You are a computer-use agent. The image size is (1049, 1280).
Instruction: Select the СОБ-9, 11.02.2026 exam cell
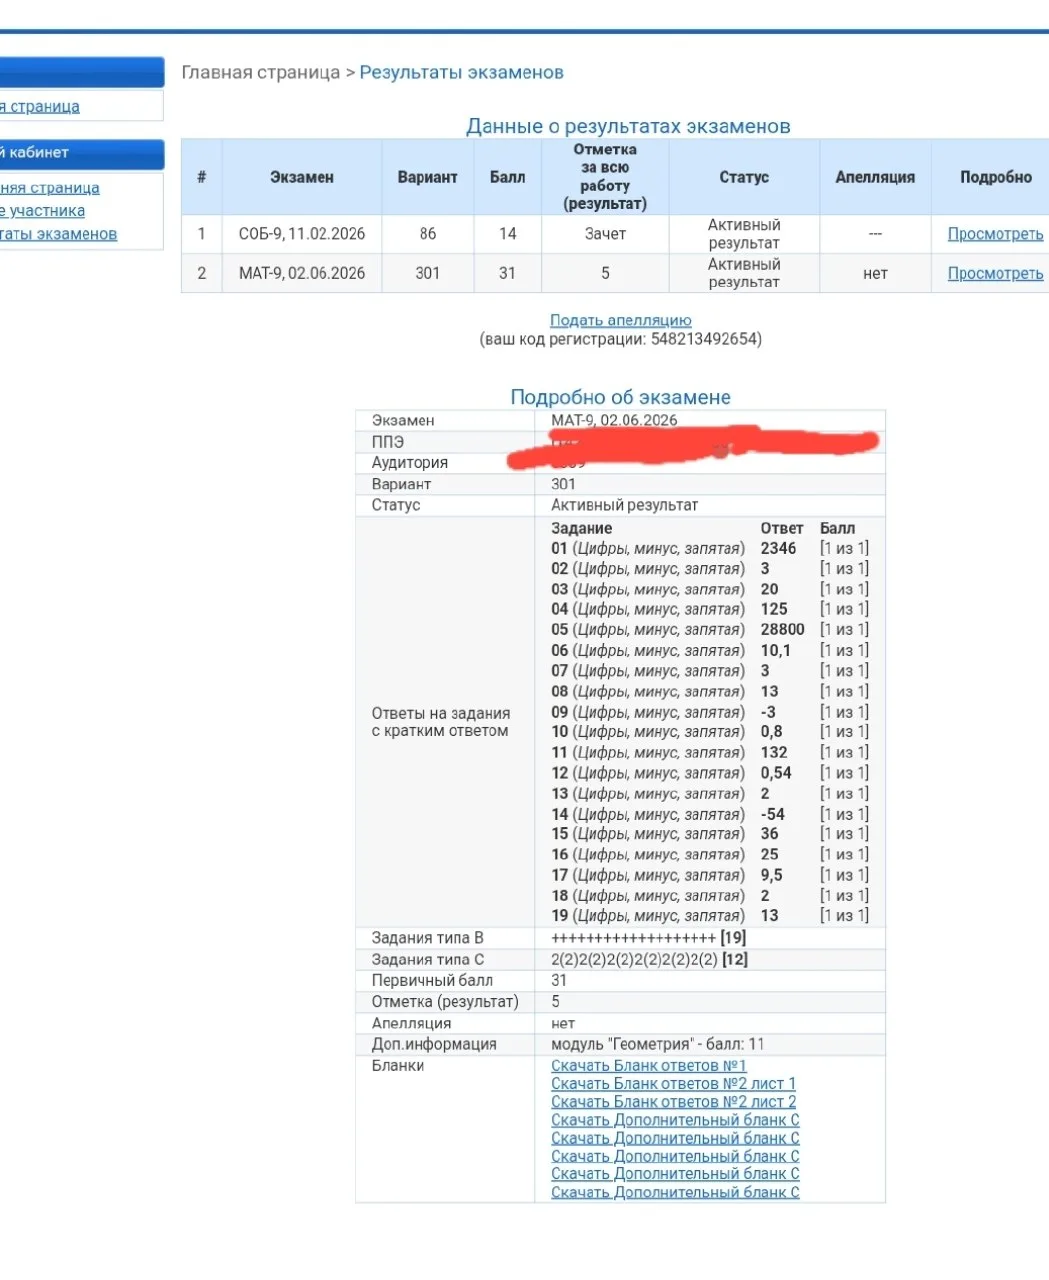click(301, 234)
